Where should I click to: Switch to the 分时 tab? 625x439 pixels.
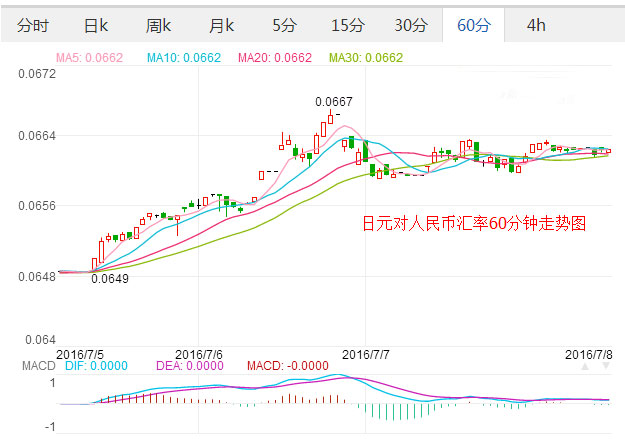tap(33, 26)
